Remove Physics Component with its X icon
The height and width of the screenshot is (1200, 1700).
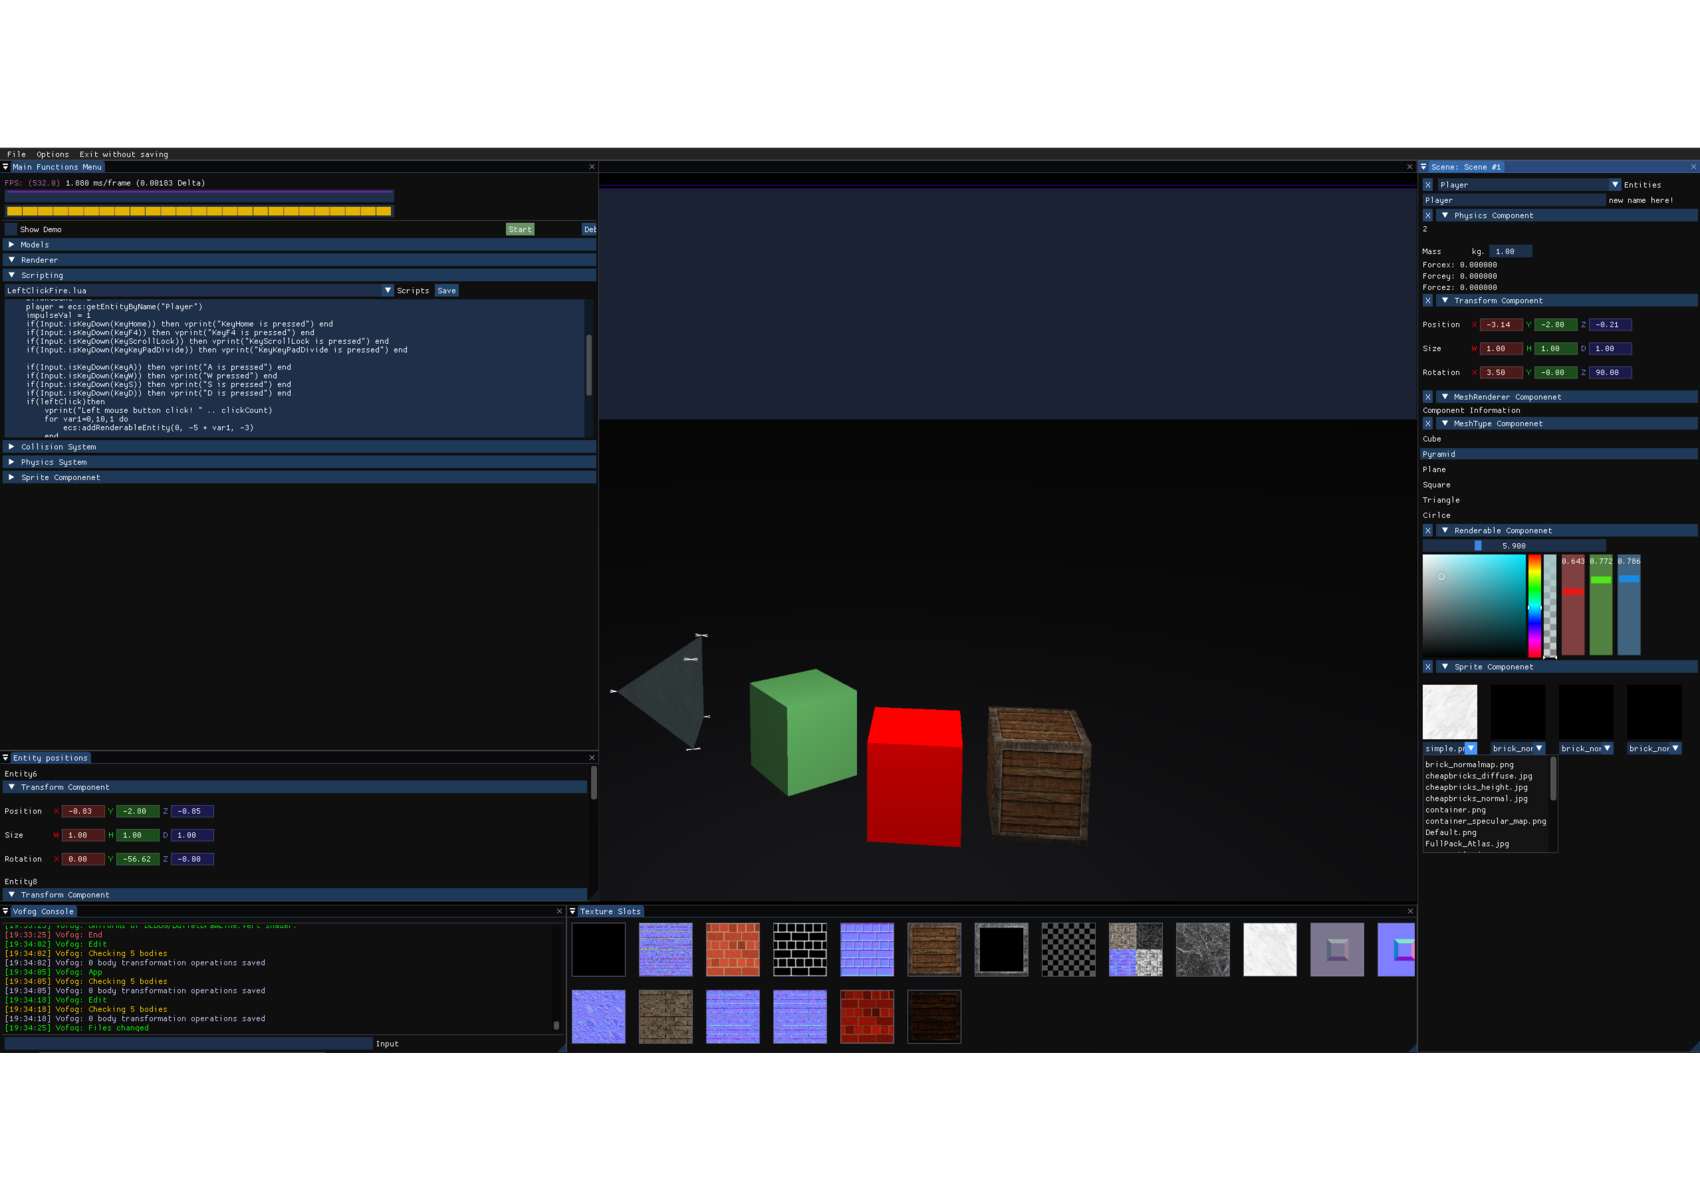click(1428, 216)
